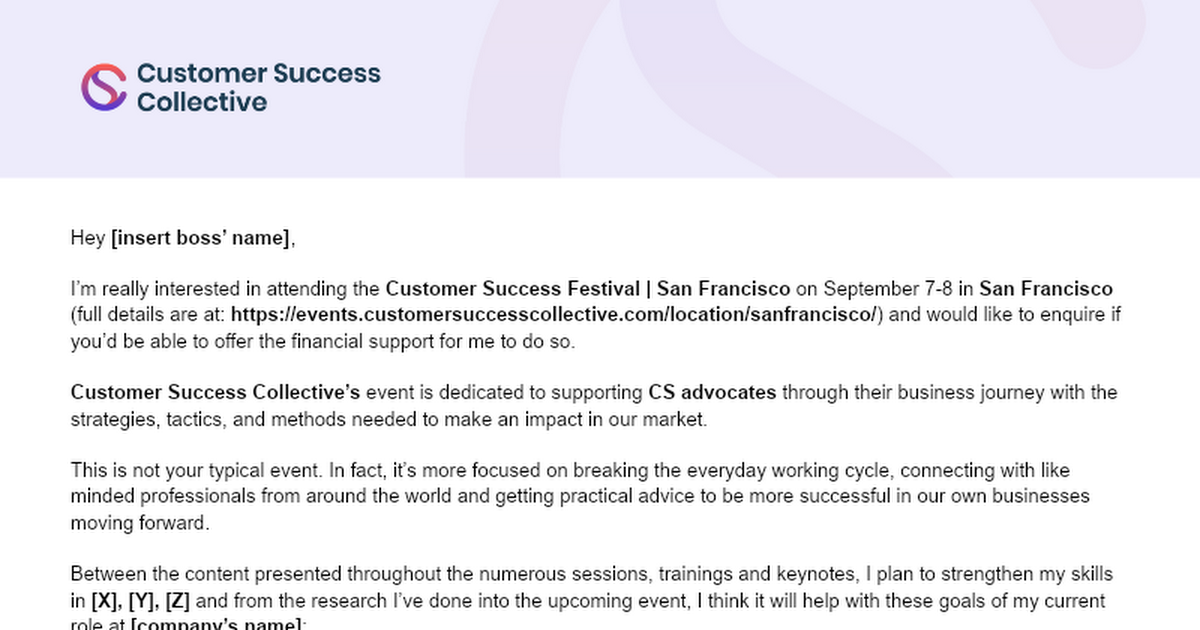This screenshot has height=630, width=1200.
Task: Click the word 'Collective' in the header logo
Action: [x=202, y=102]
